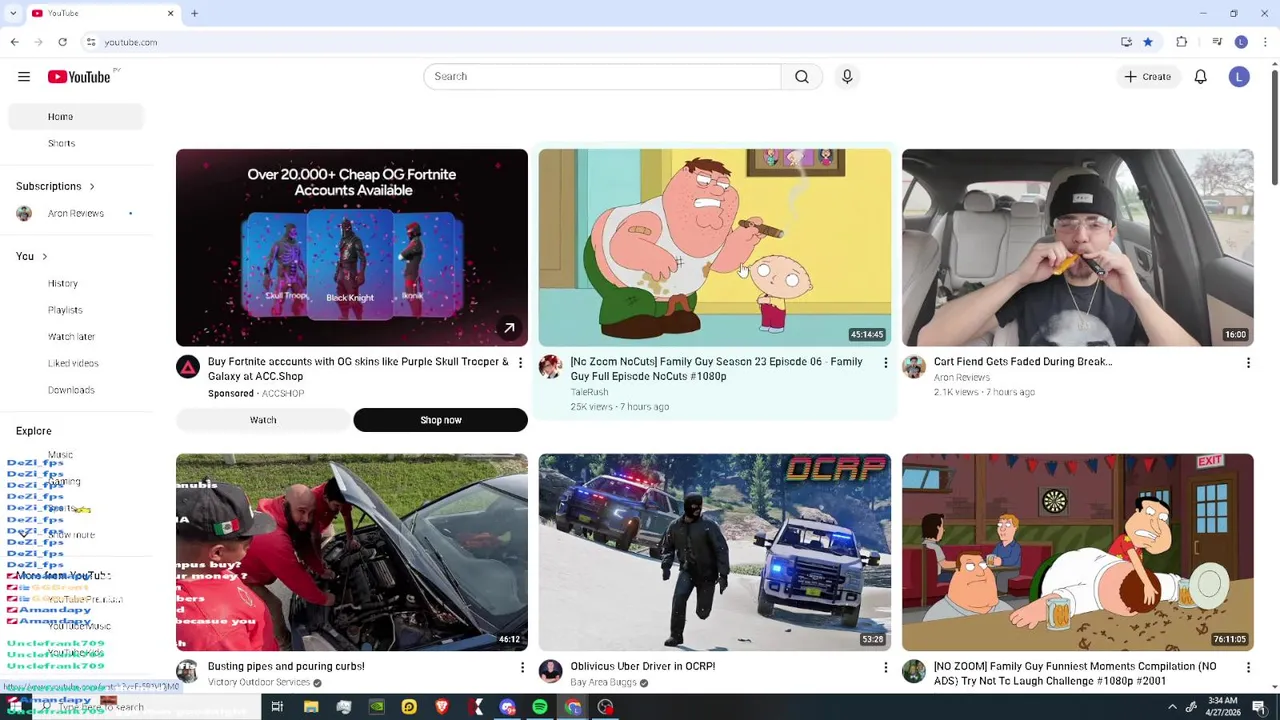Open the Chrome profile avatar in toolbar

[1241, 42]
